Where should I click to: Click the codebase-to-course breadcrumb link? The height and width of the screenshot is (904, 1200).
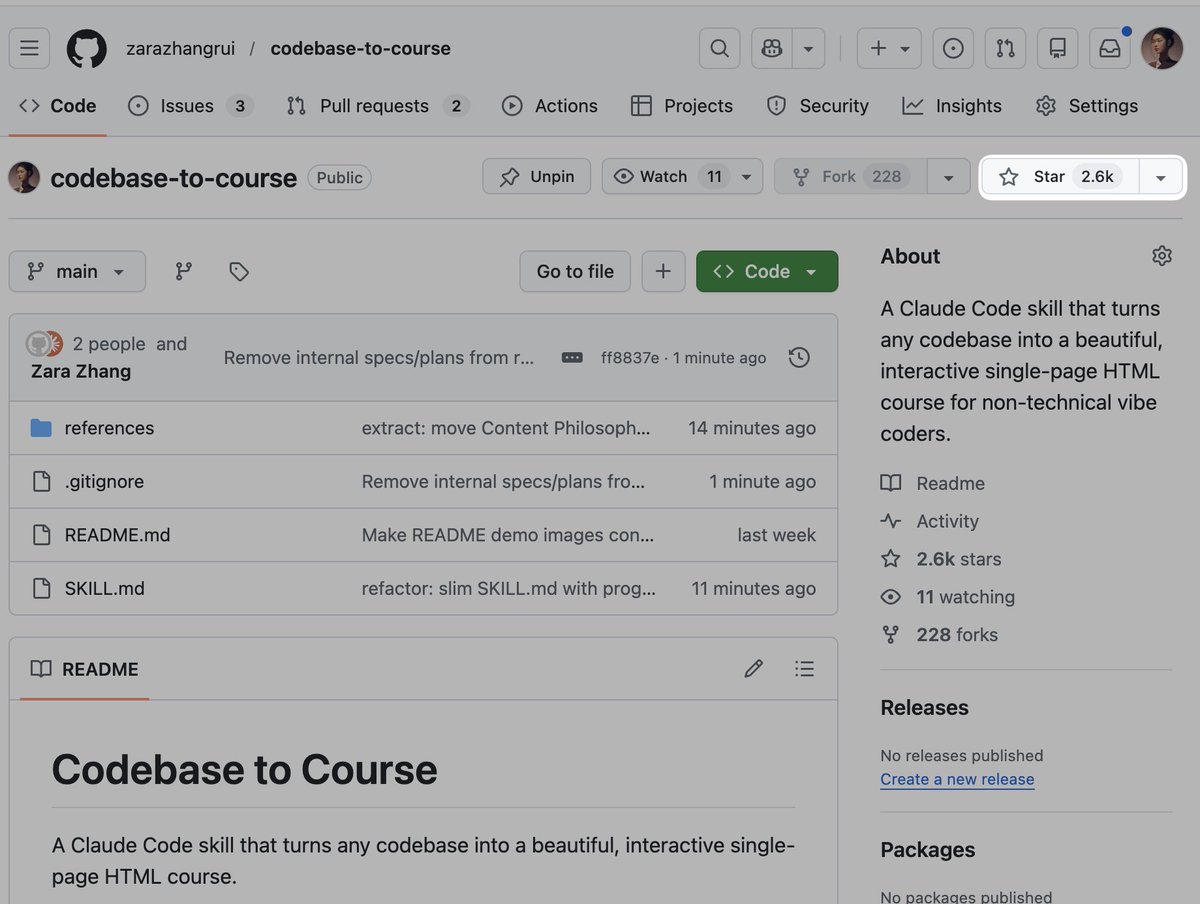tap(360, 48)
